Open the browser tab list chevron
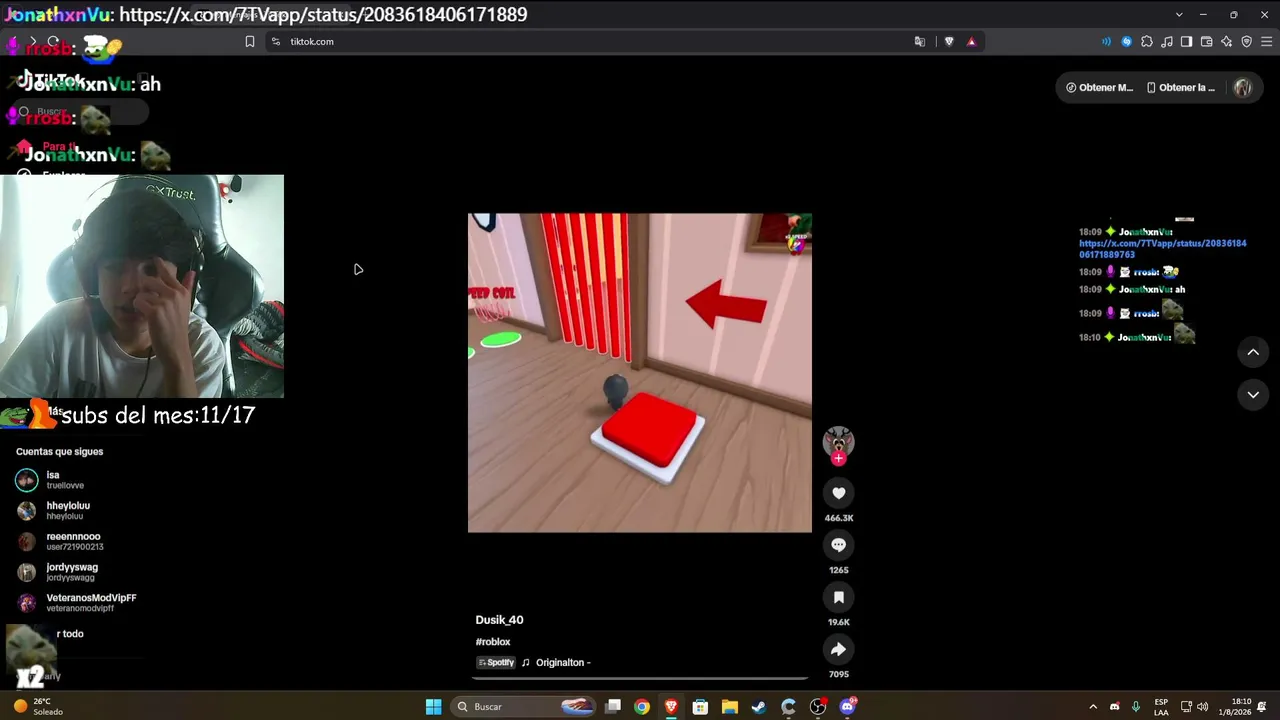The height and width of the screenshot is (720, 1280). coord(1179,15)
